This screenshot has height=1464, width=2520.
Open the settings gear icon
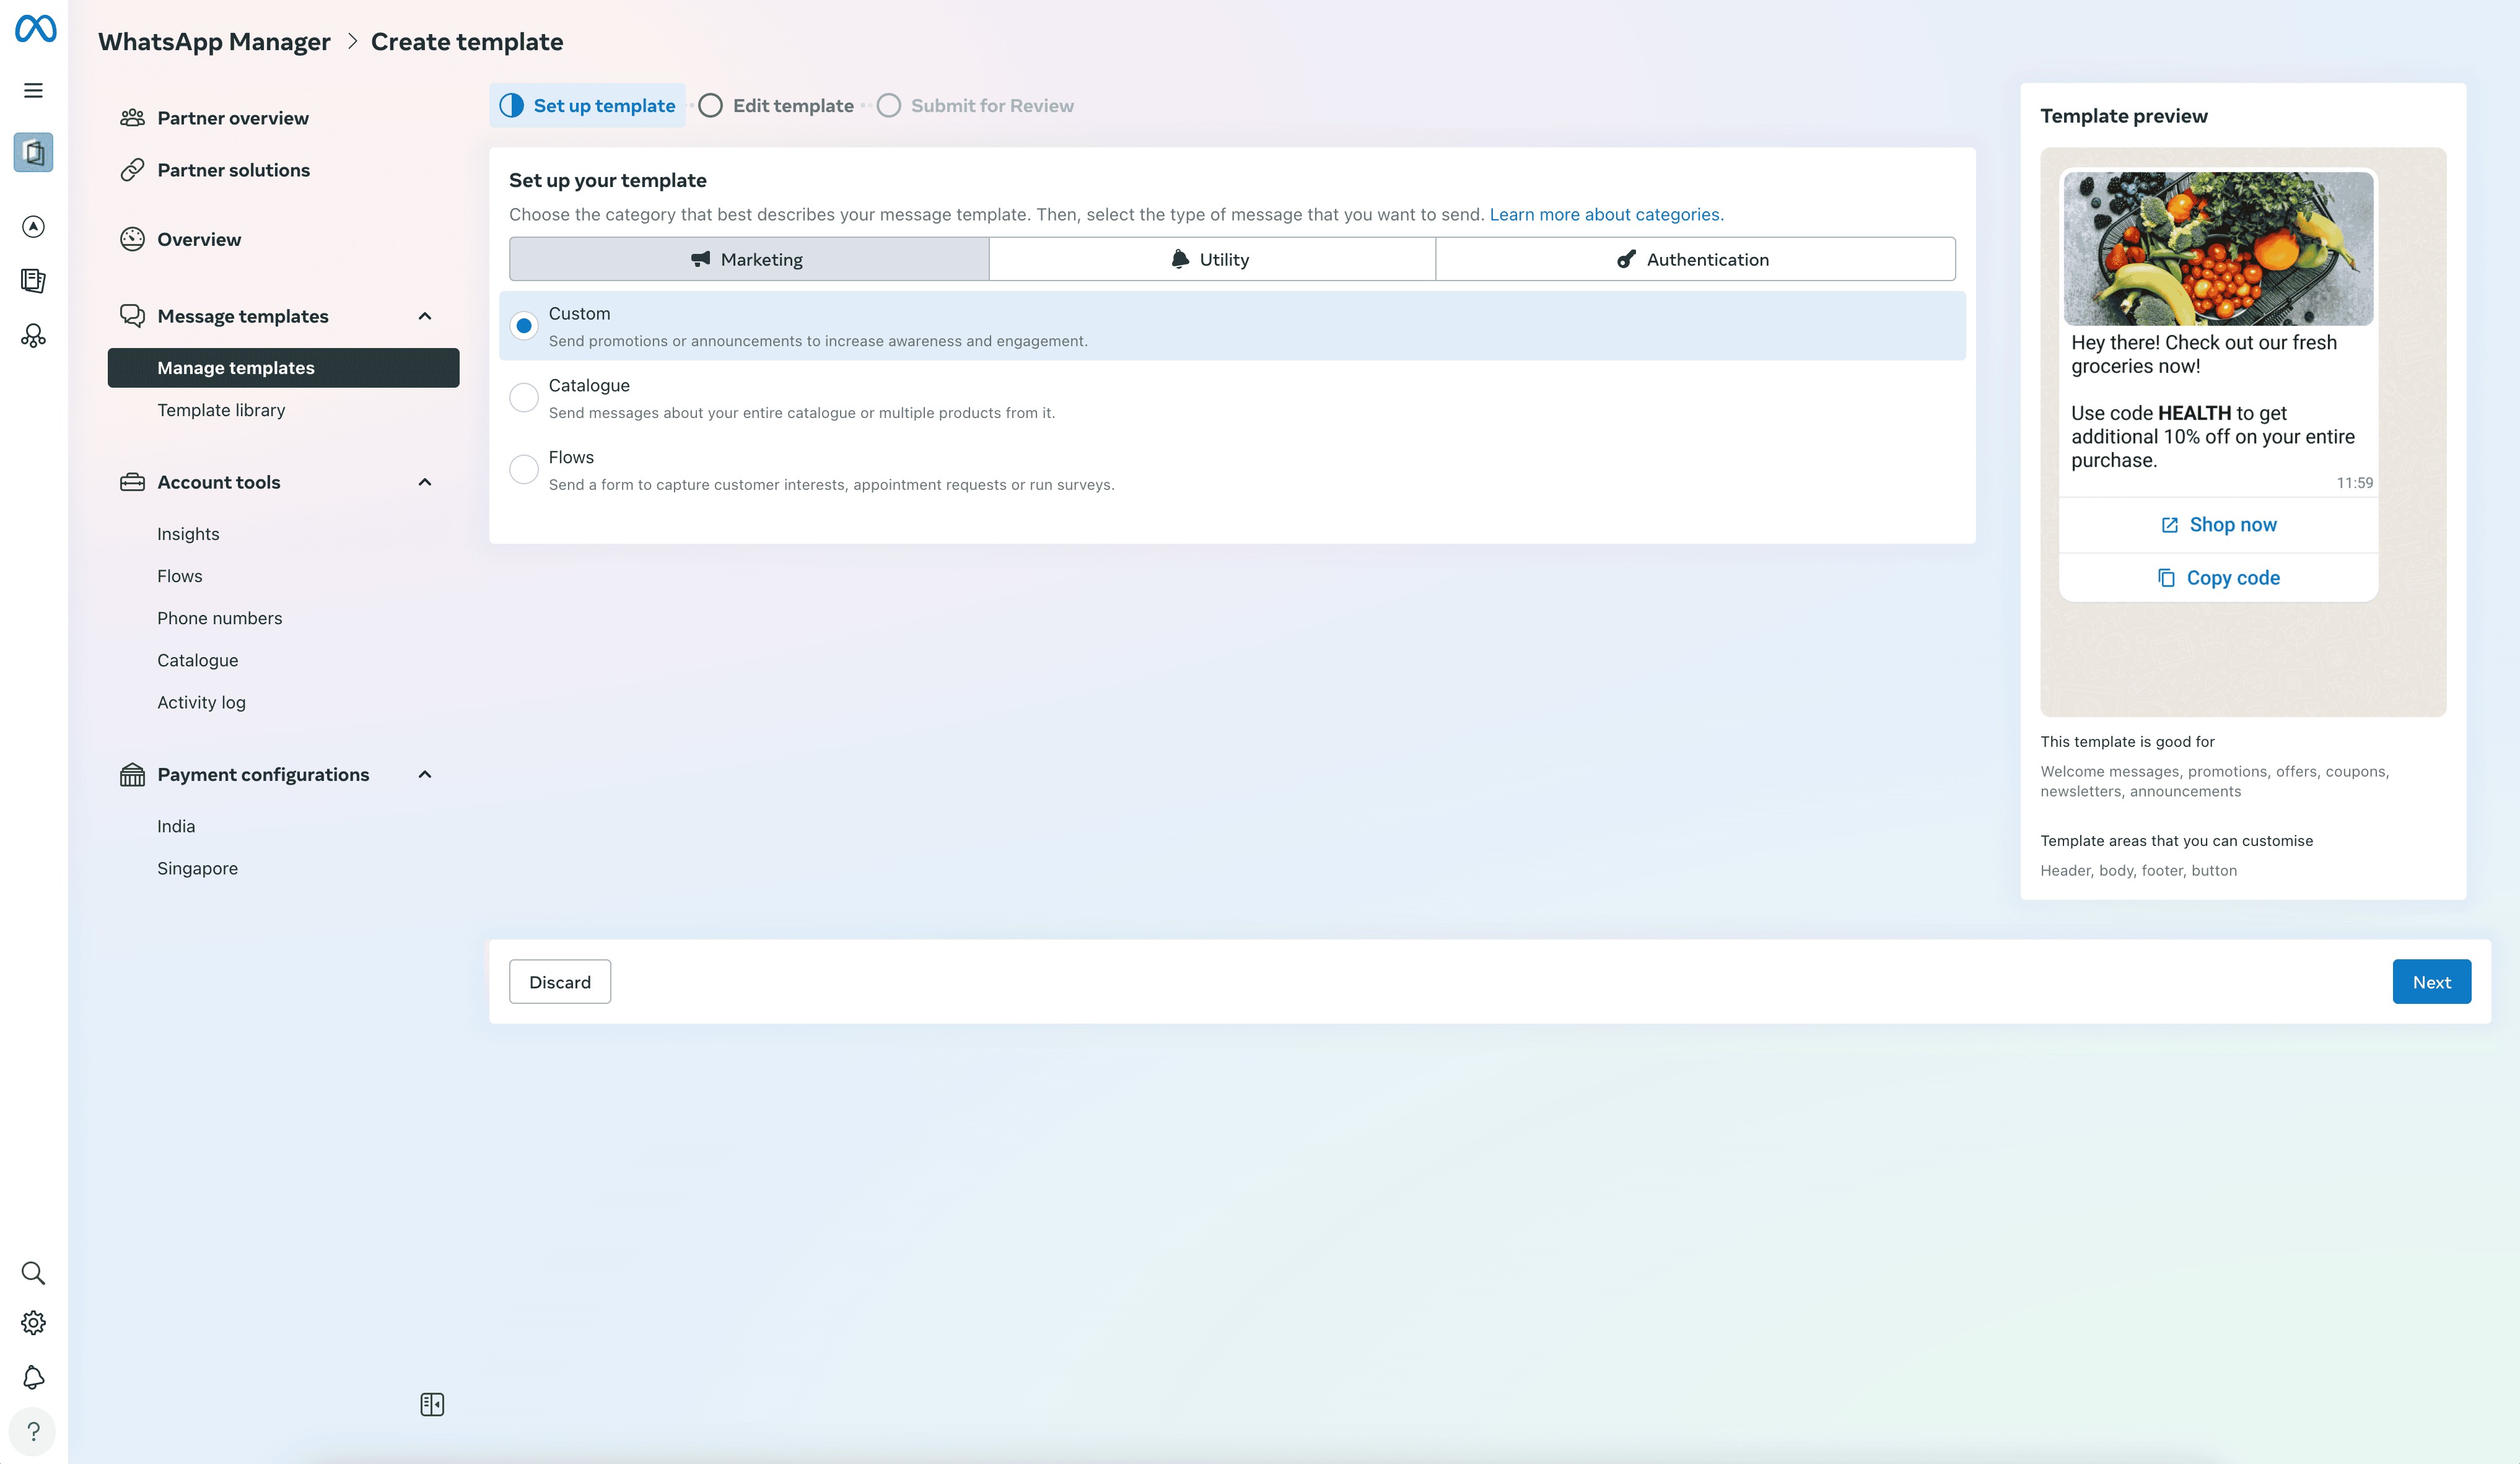pos(33,1323)
